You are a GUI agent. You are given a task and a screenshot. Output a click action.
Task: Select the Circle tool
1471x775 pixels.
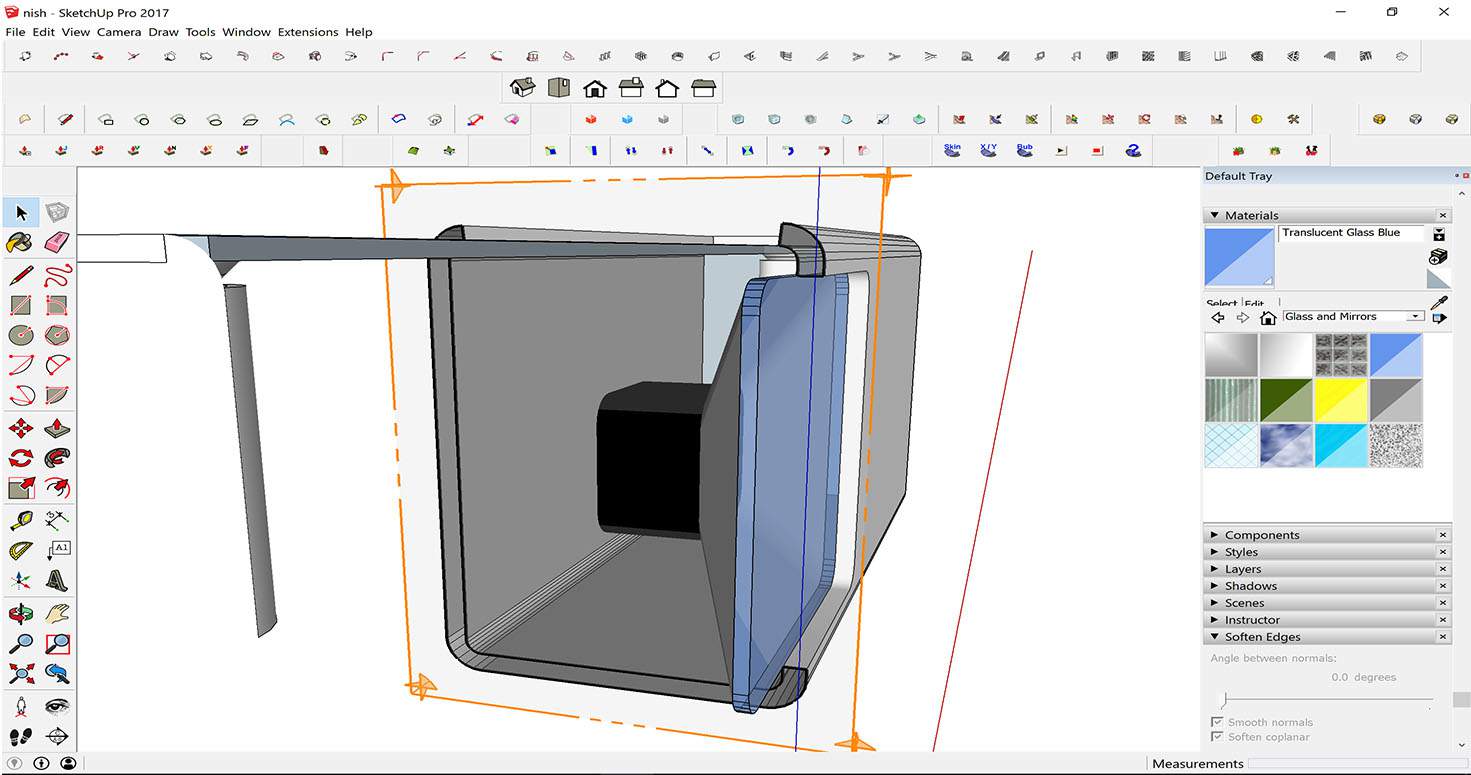pos(21,335)
